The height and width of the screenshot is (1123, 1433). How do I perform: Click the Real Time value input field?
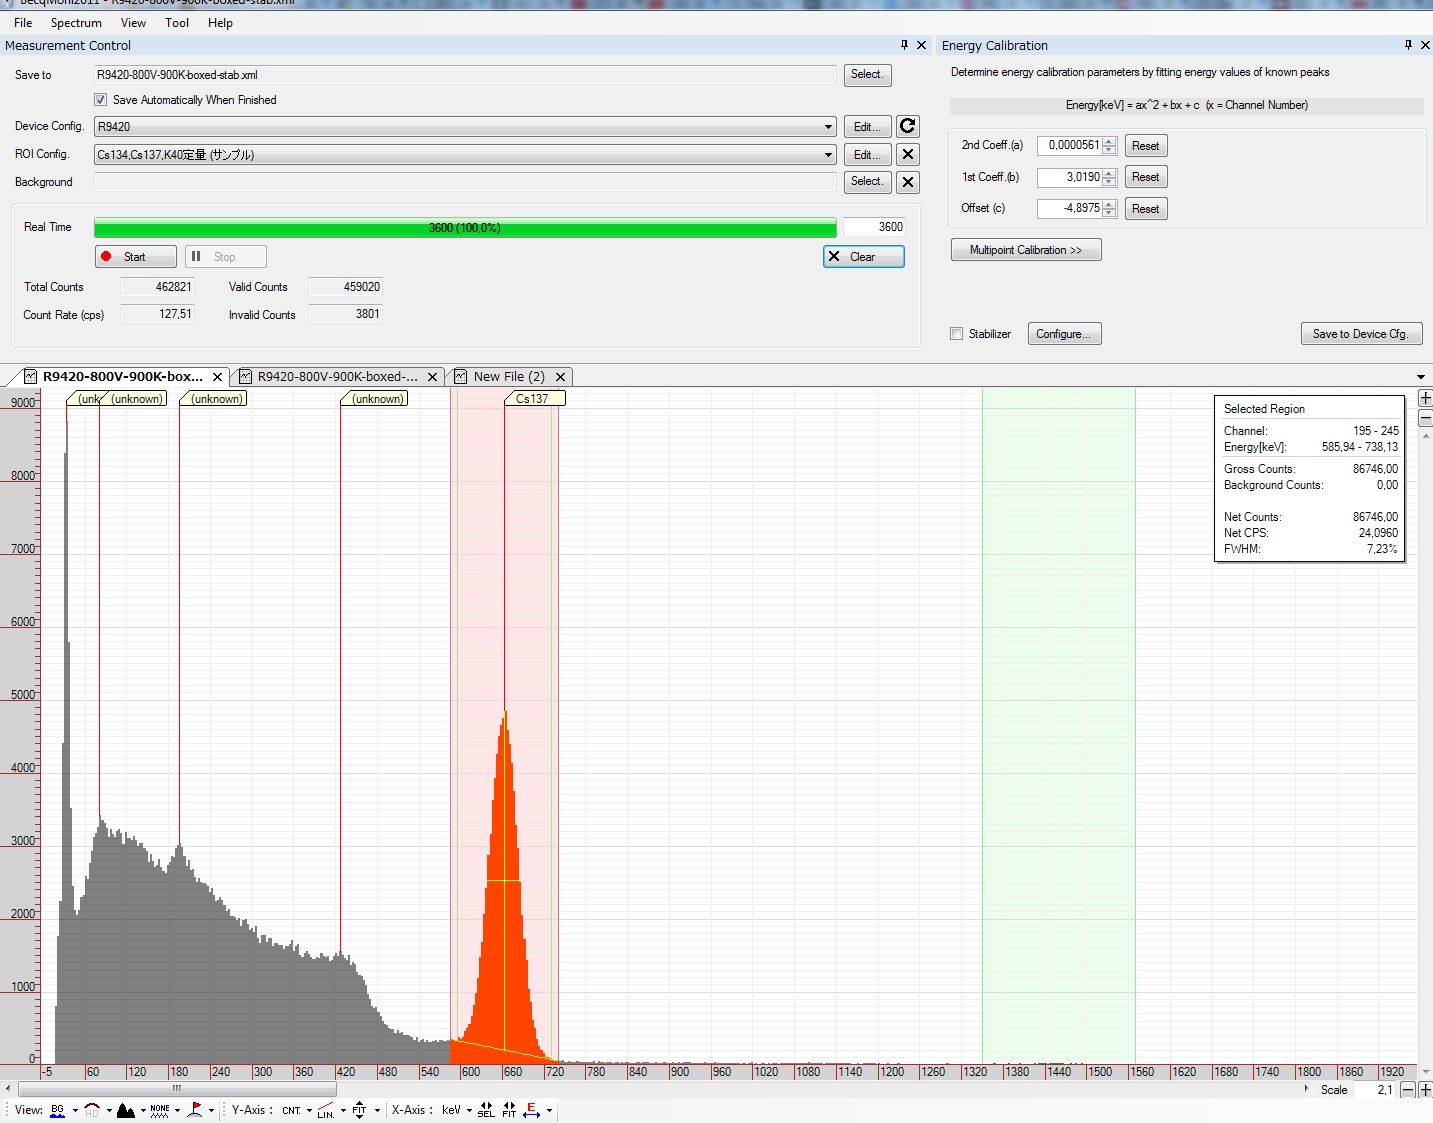(874, 227)
